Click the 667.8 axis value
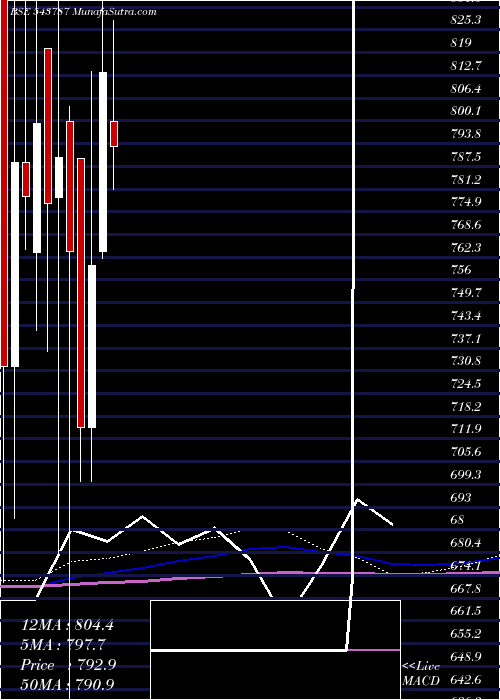 (x=466, y=588)
